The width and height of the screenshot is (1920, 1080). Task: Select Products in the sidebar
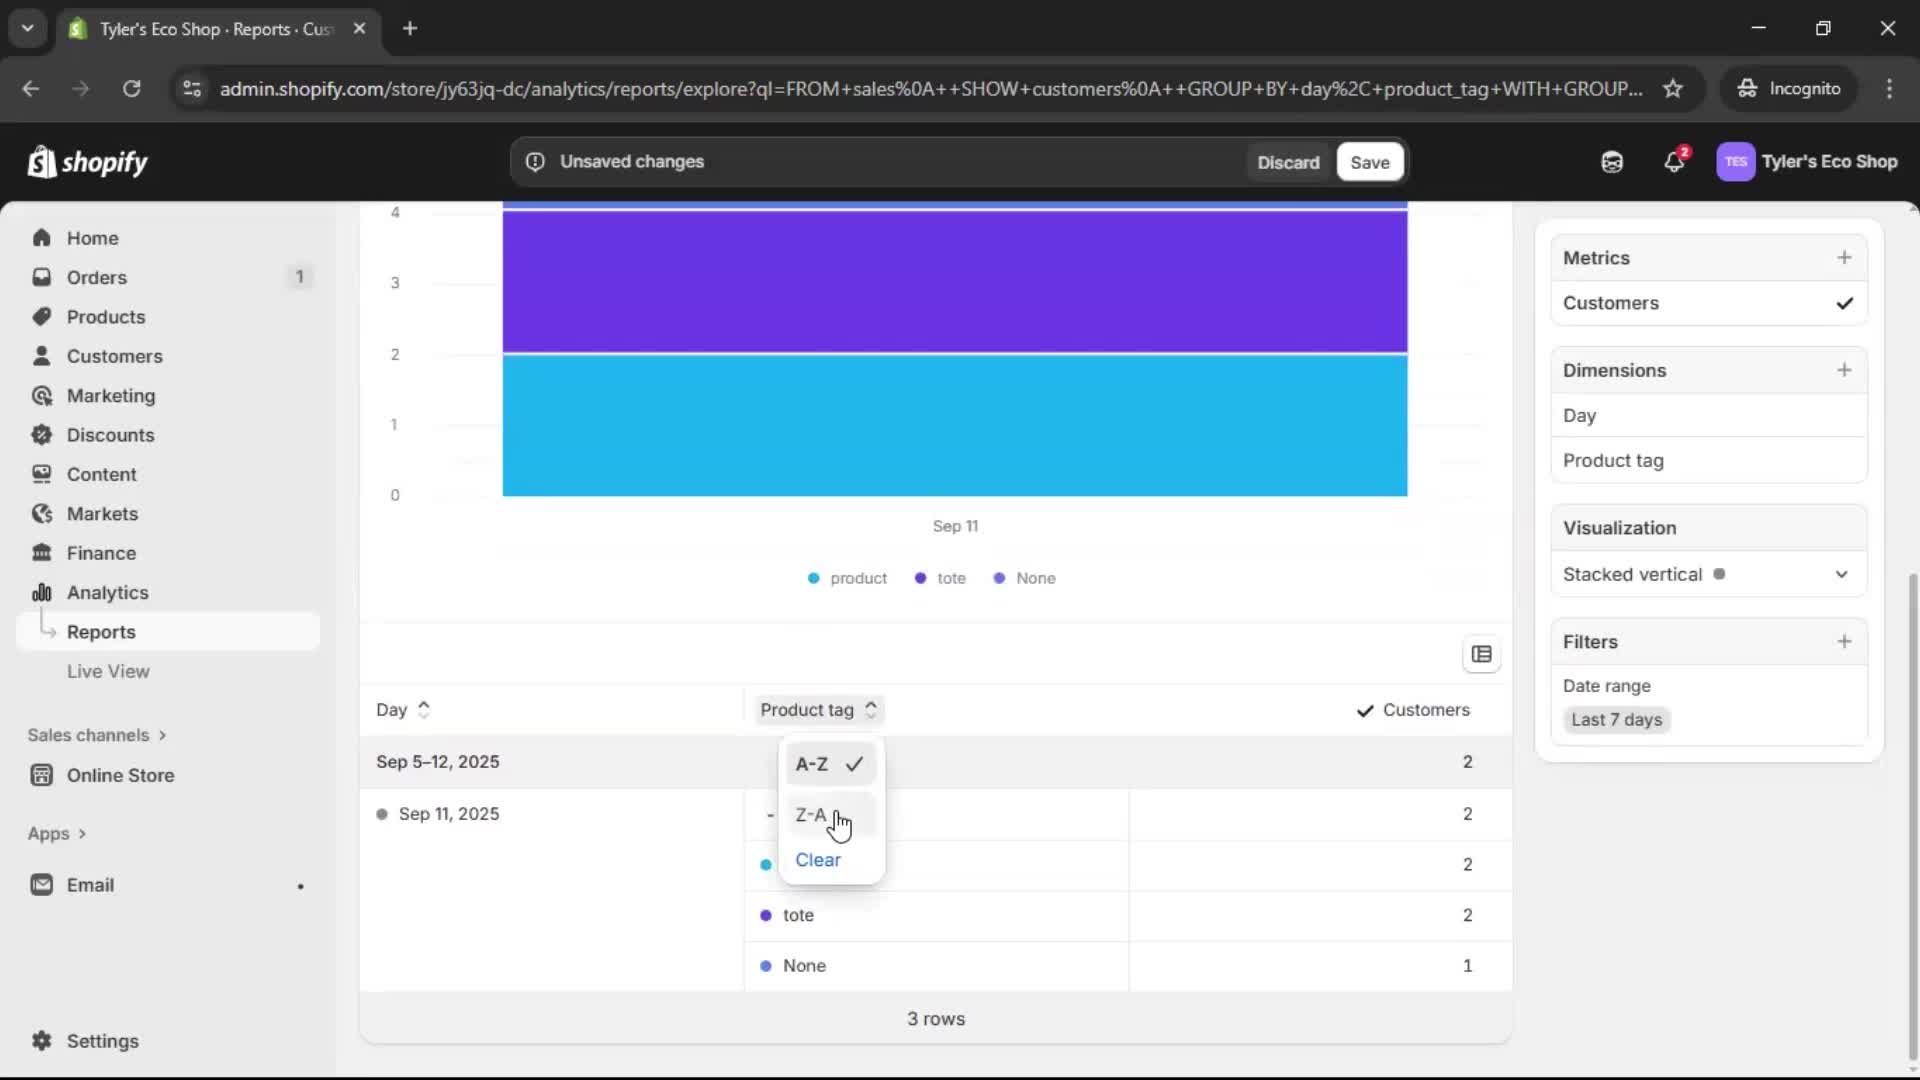pos(106,316)
